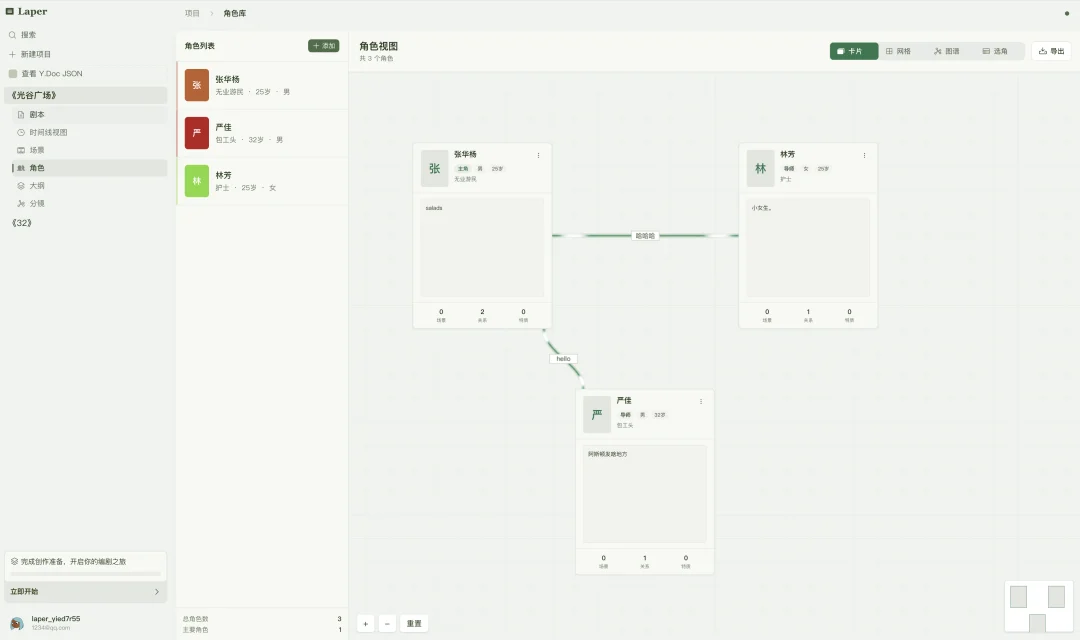Open the three-dot menu on 张华杨 card
1080x640 pixels.
(x=538, y=155)
